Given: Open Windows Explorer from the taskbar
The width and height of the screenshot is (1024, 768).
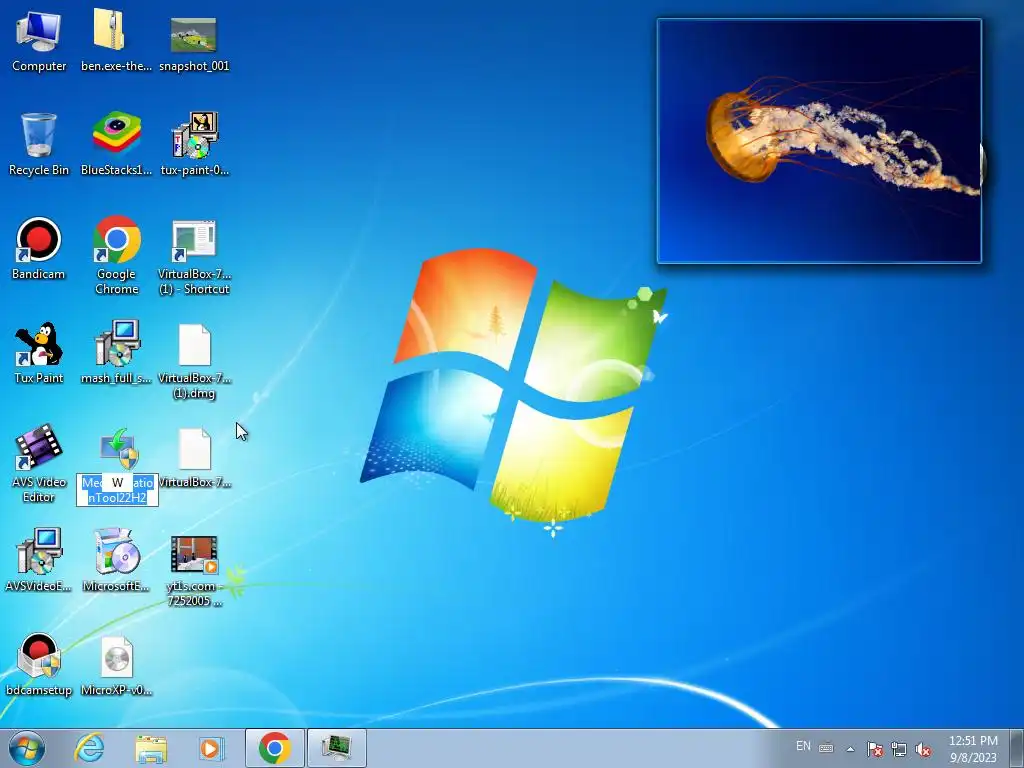Looking at the screenshot, I should tap(151, 748).
